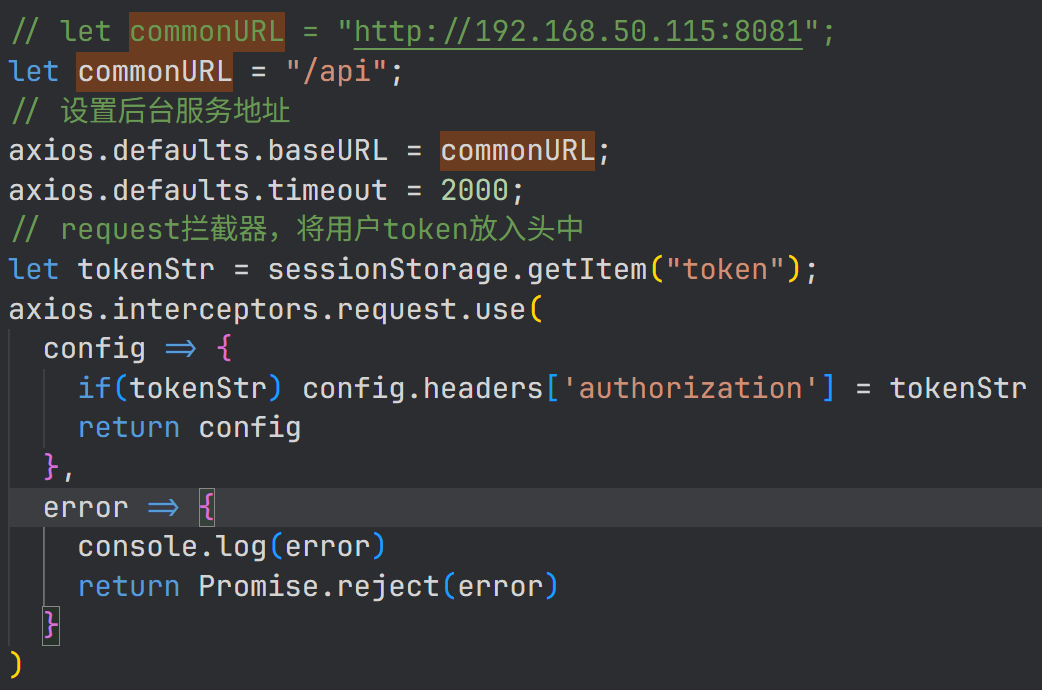Screen dimensions: 1042x690
Task: Click the pink closing brace before comma
Action: 51,466
